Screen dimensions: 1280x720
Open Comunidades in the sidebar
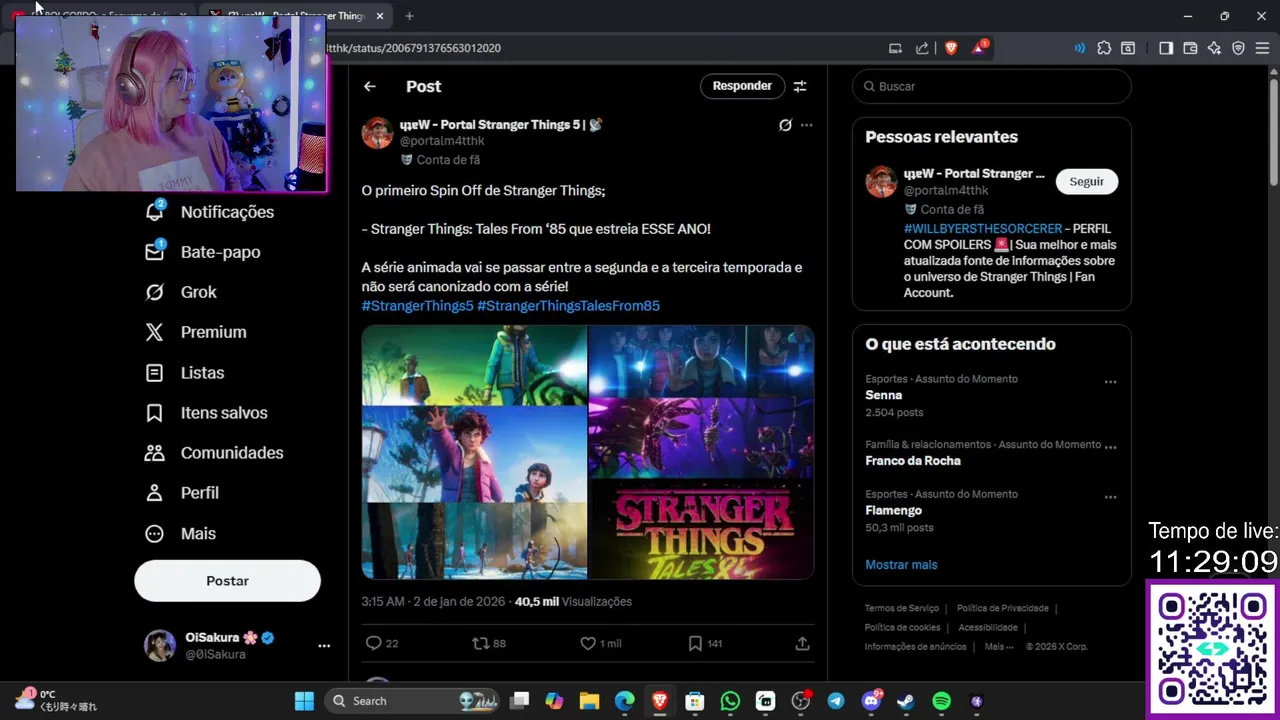(x=214, y=453)
